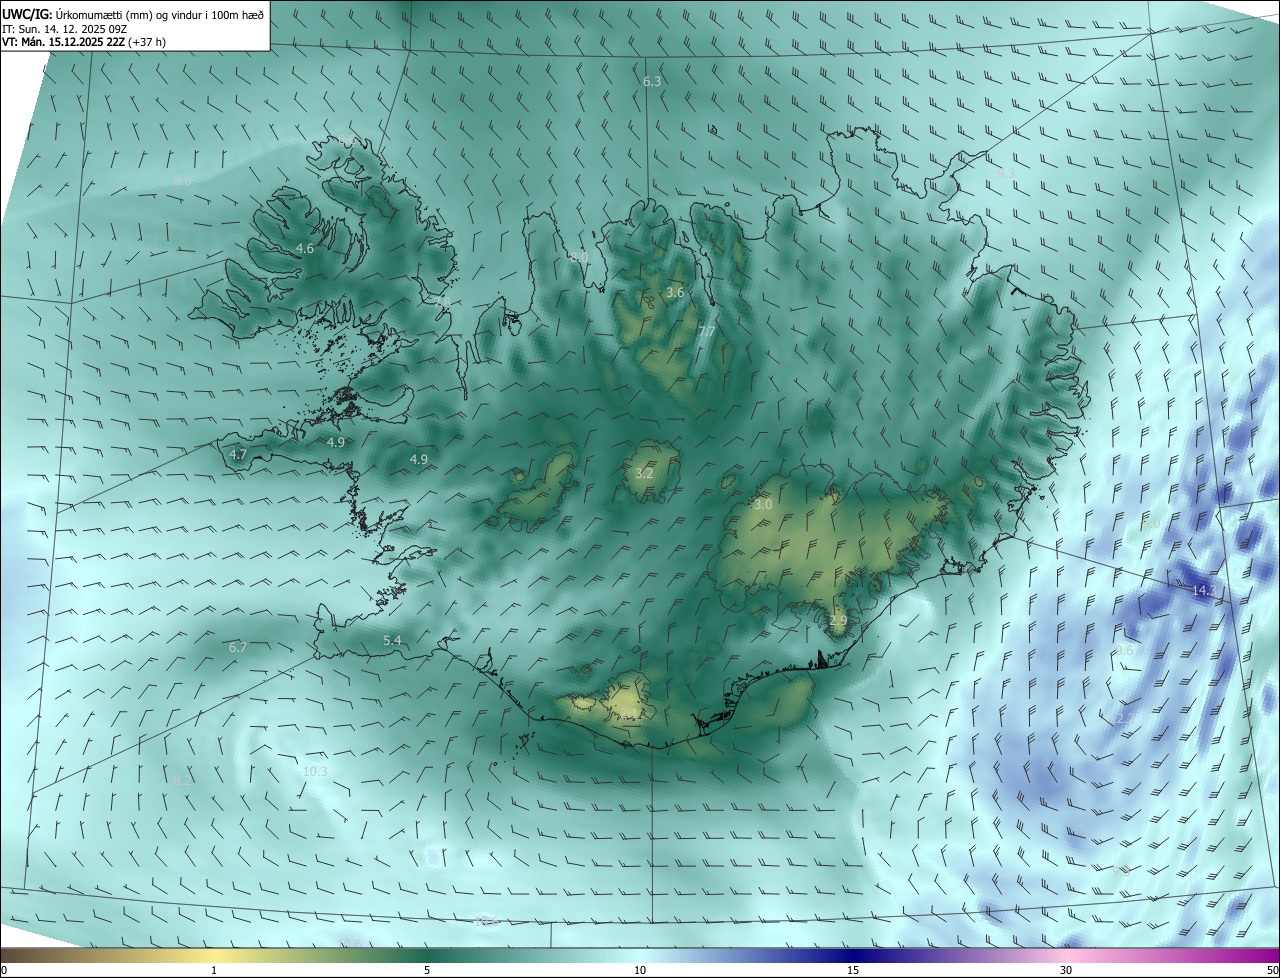1280x978 pixels.
Task: Click the colorbar tick label 1
Action: click(214, 970)
